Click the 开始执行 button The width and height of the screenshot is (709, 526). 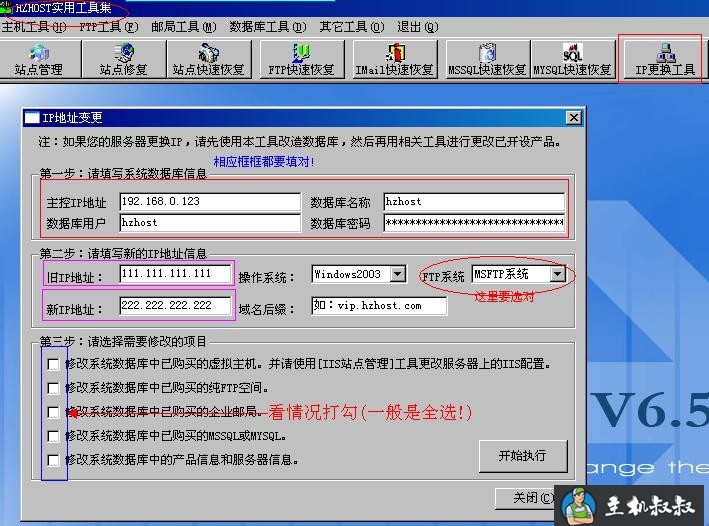523,456
